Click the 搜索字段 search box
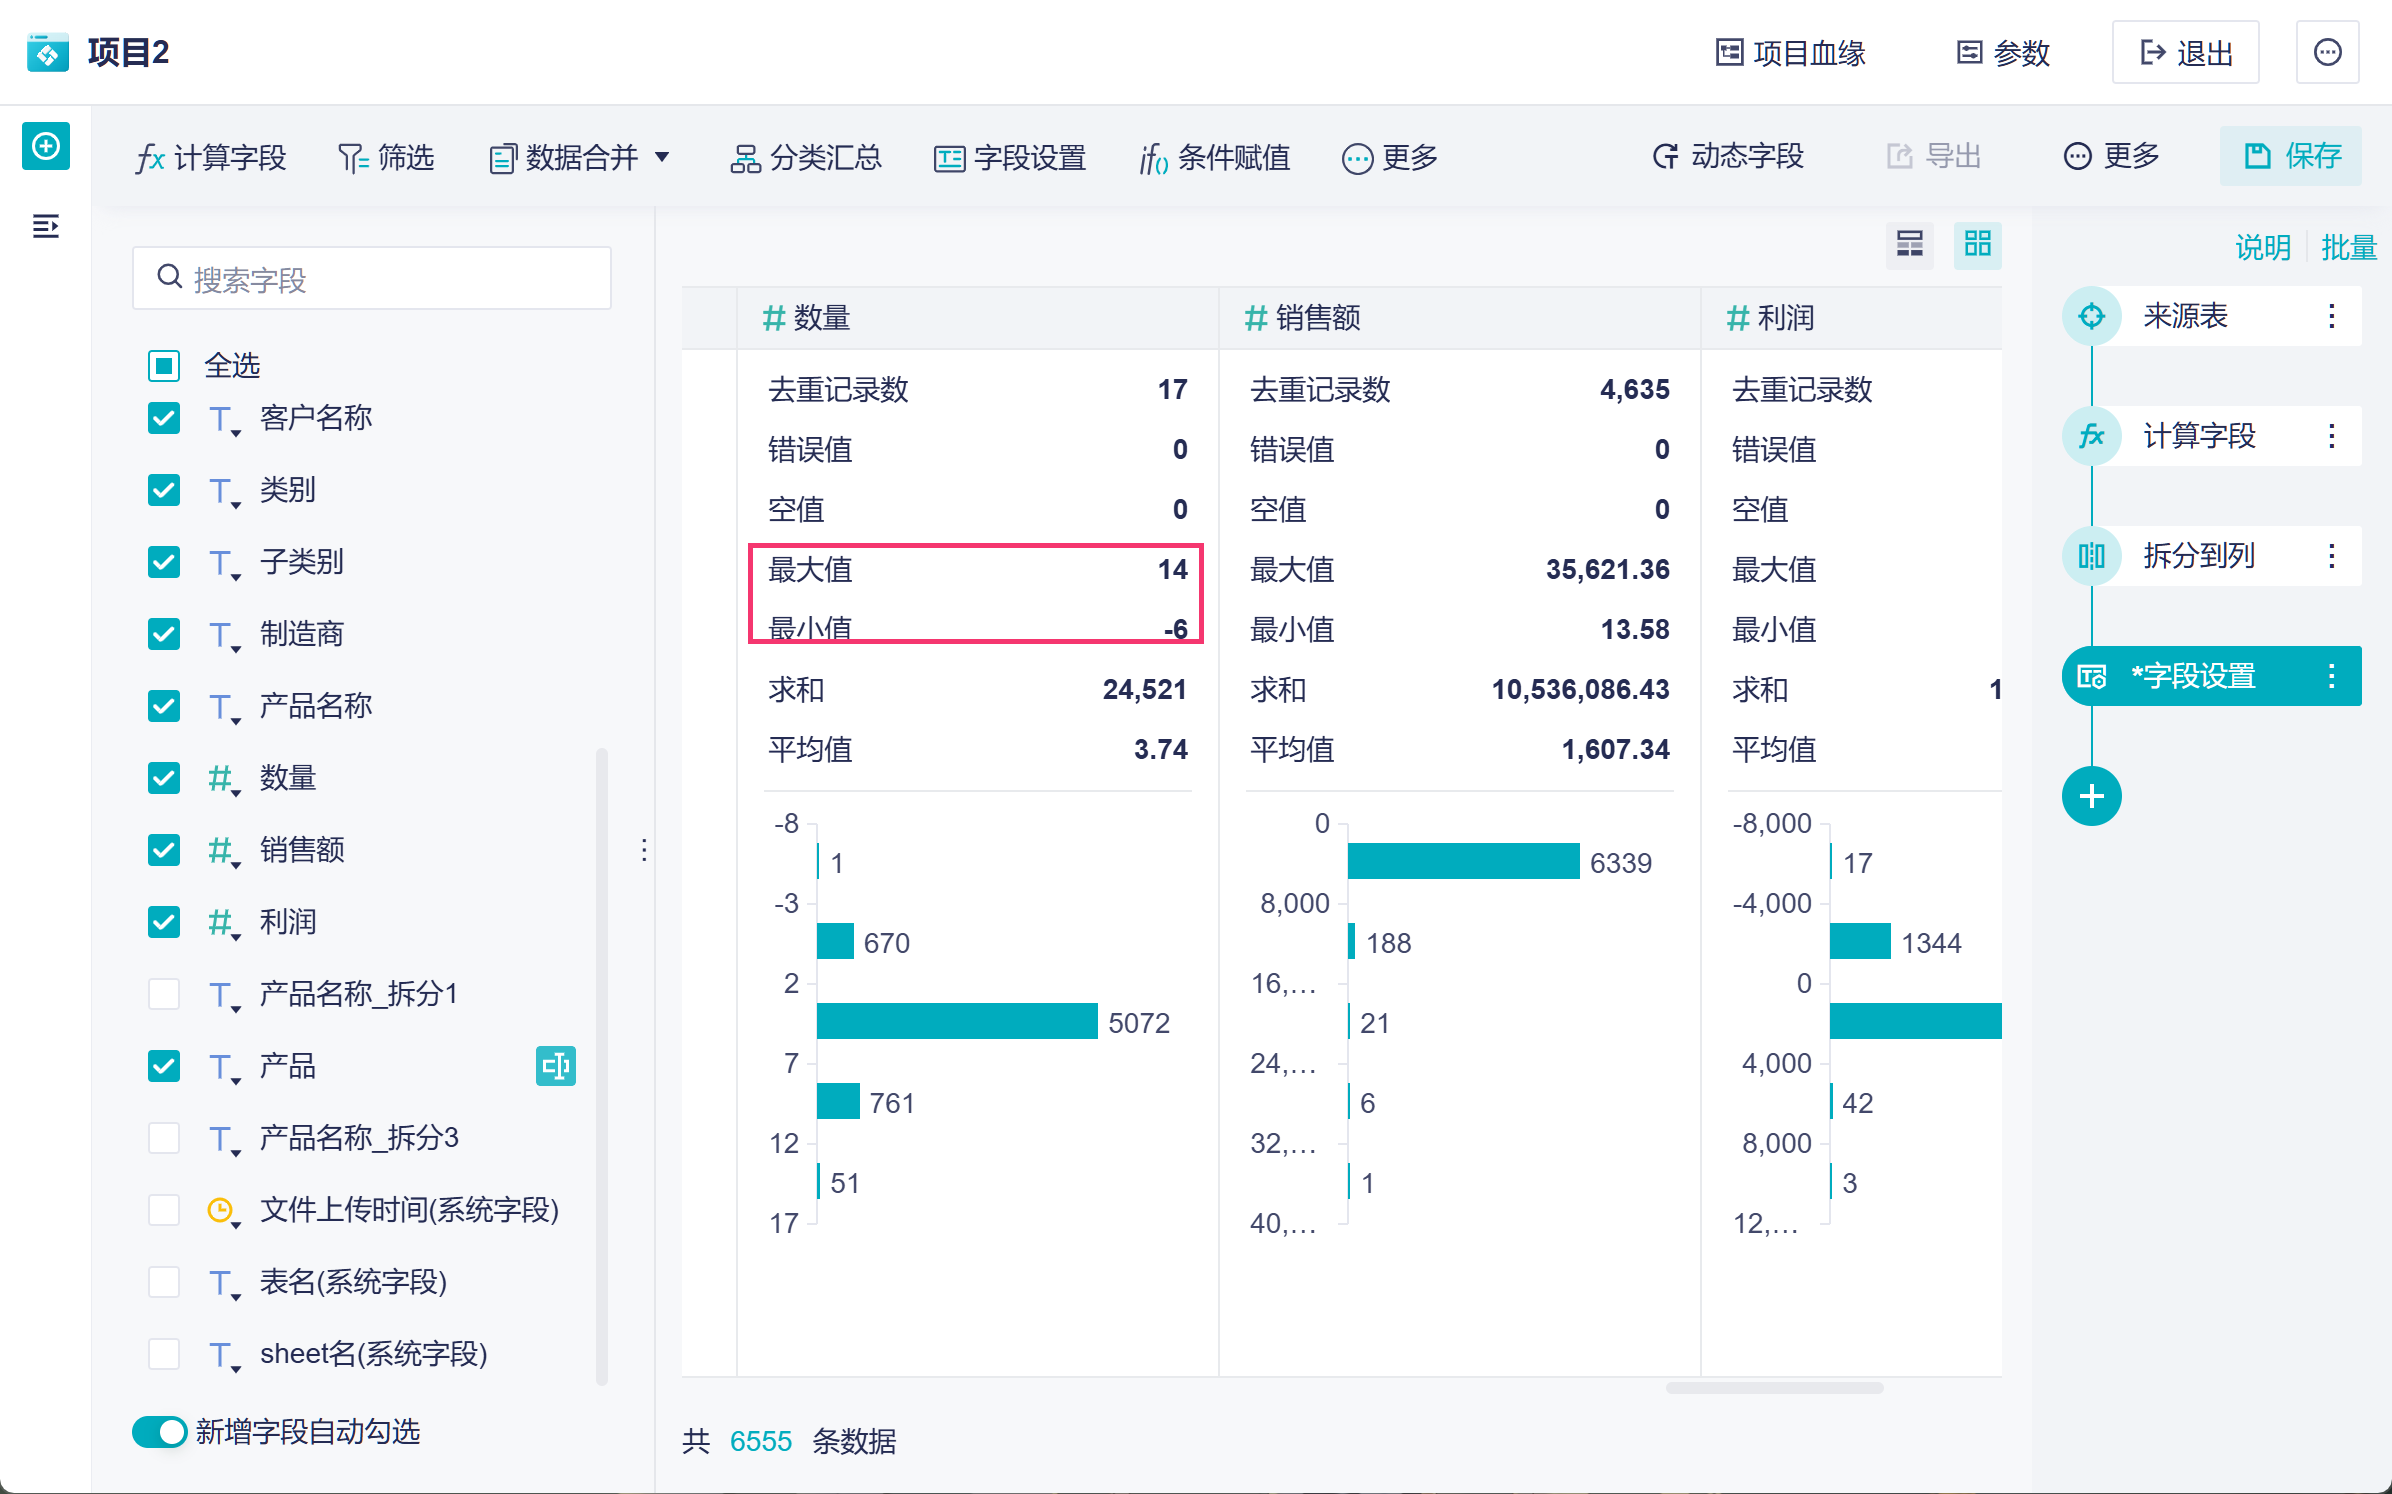This screenshot has height=1494, width=2392. pos(372,279)
